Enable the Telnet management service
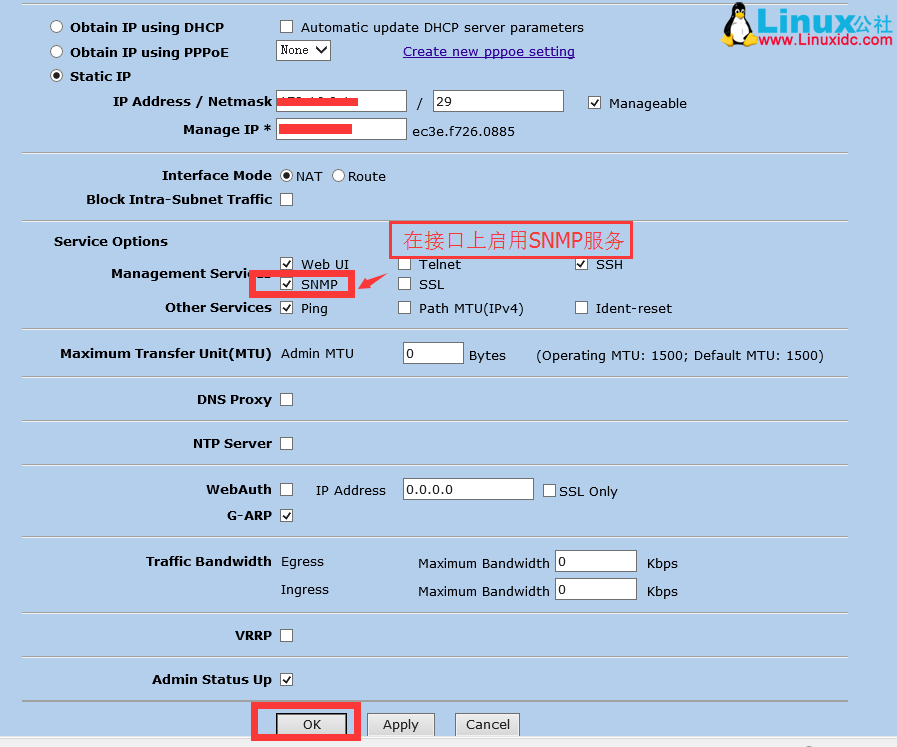Image resolution: width=897 pixels, height=747 pixels. click(404, 264)
